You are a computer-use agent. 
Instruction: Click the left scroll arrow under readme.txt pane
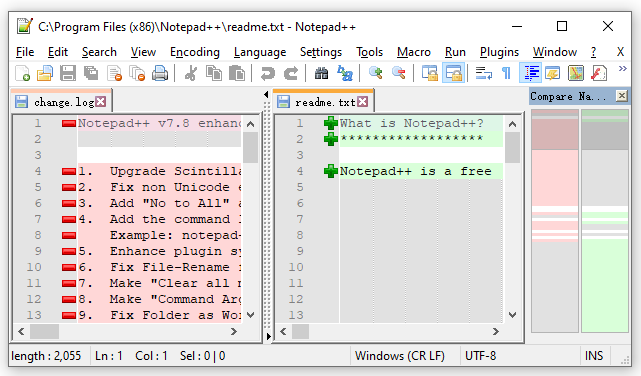[283, 331]
